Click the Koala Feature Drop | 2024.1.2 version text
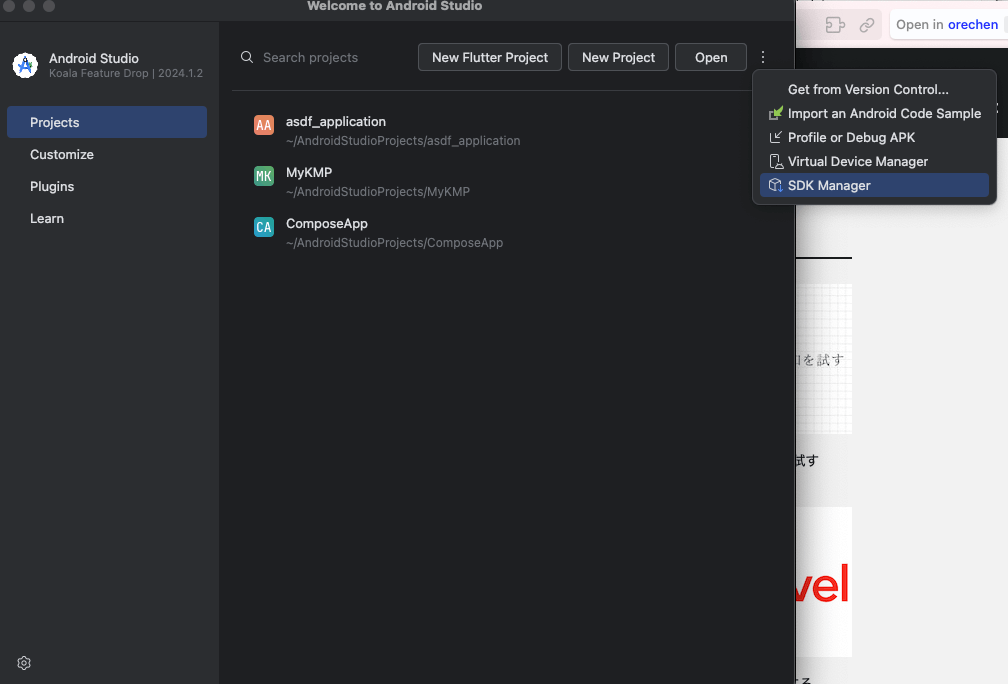Viewport: 1008px width, 684px height. [x=126, y=73]
